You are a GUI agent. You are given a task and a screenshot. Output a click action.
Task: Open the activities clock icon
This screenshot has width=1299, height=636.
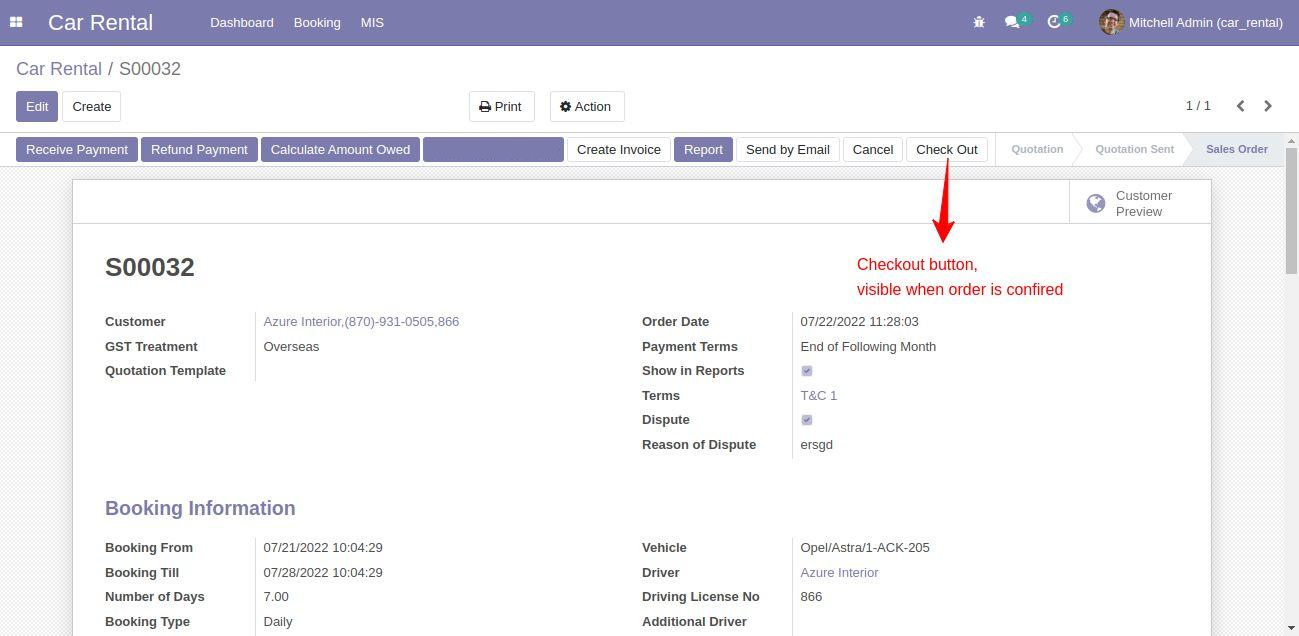click(x=1054, y=22)
